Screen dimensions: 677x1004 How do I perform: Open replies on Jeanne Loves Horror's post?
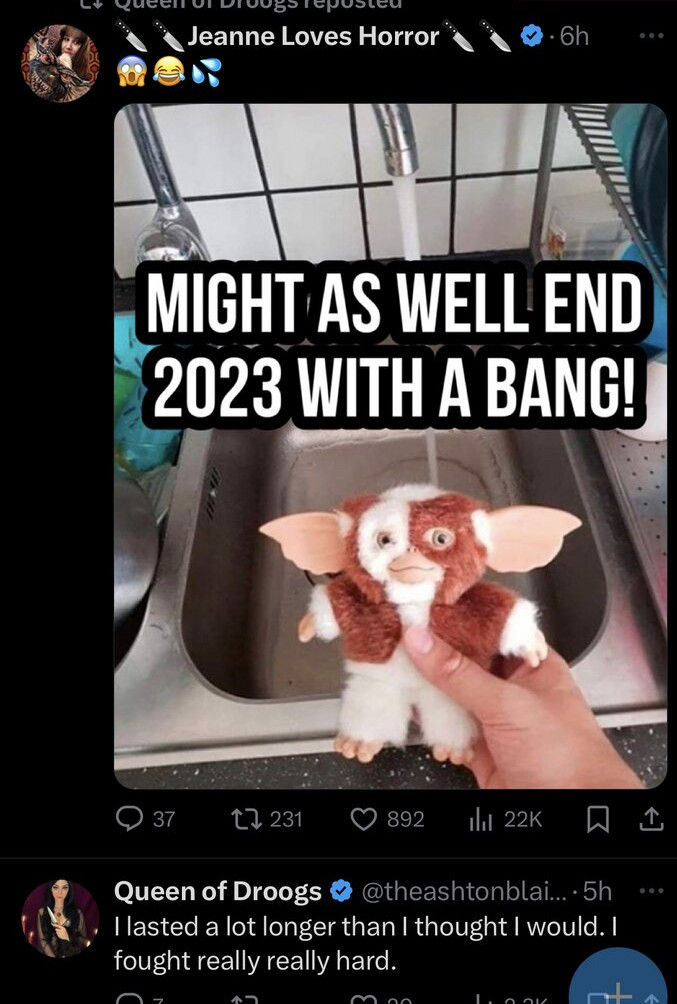pyautogui.click(x=145, y=819)
